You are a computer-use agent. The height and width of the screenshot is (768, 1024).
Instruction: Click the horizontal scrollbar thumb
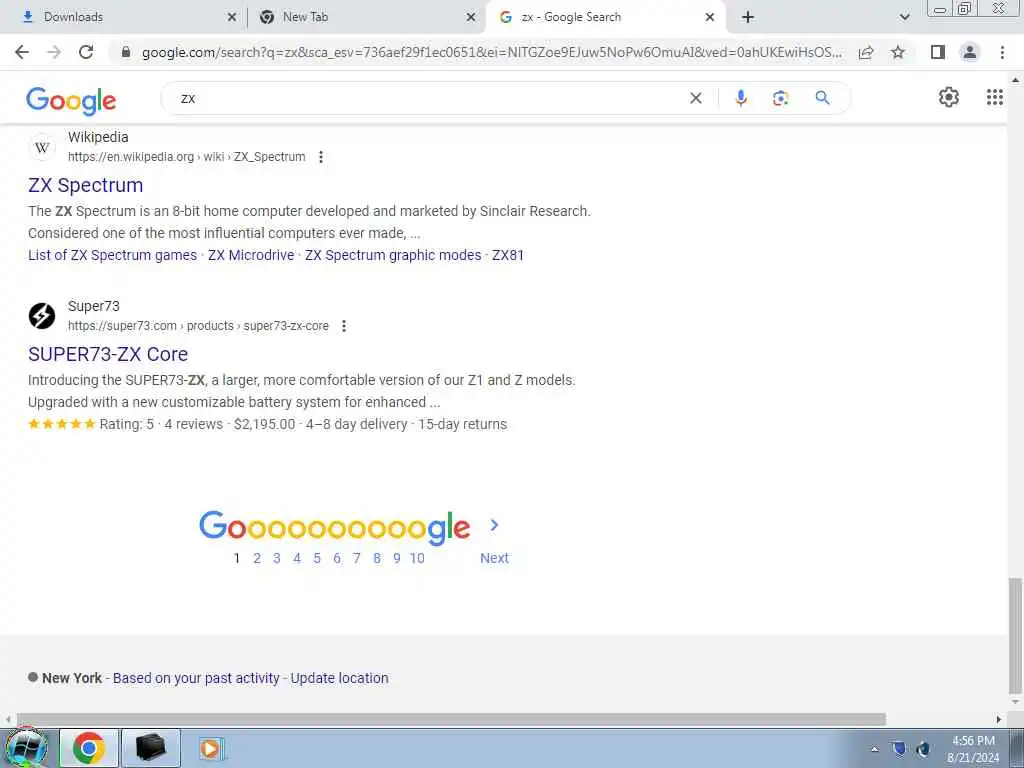tap(451, 719)
